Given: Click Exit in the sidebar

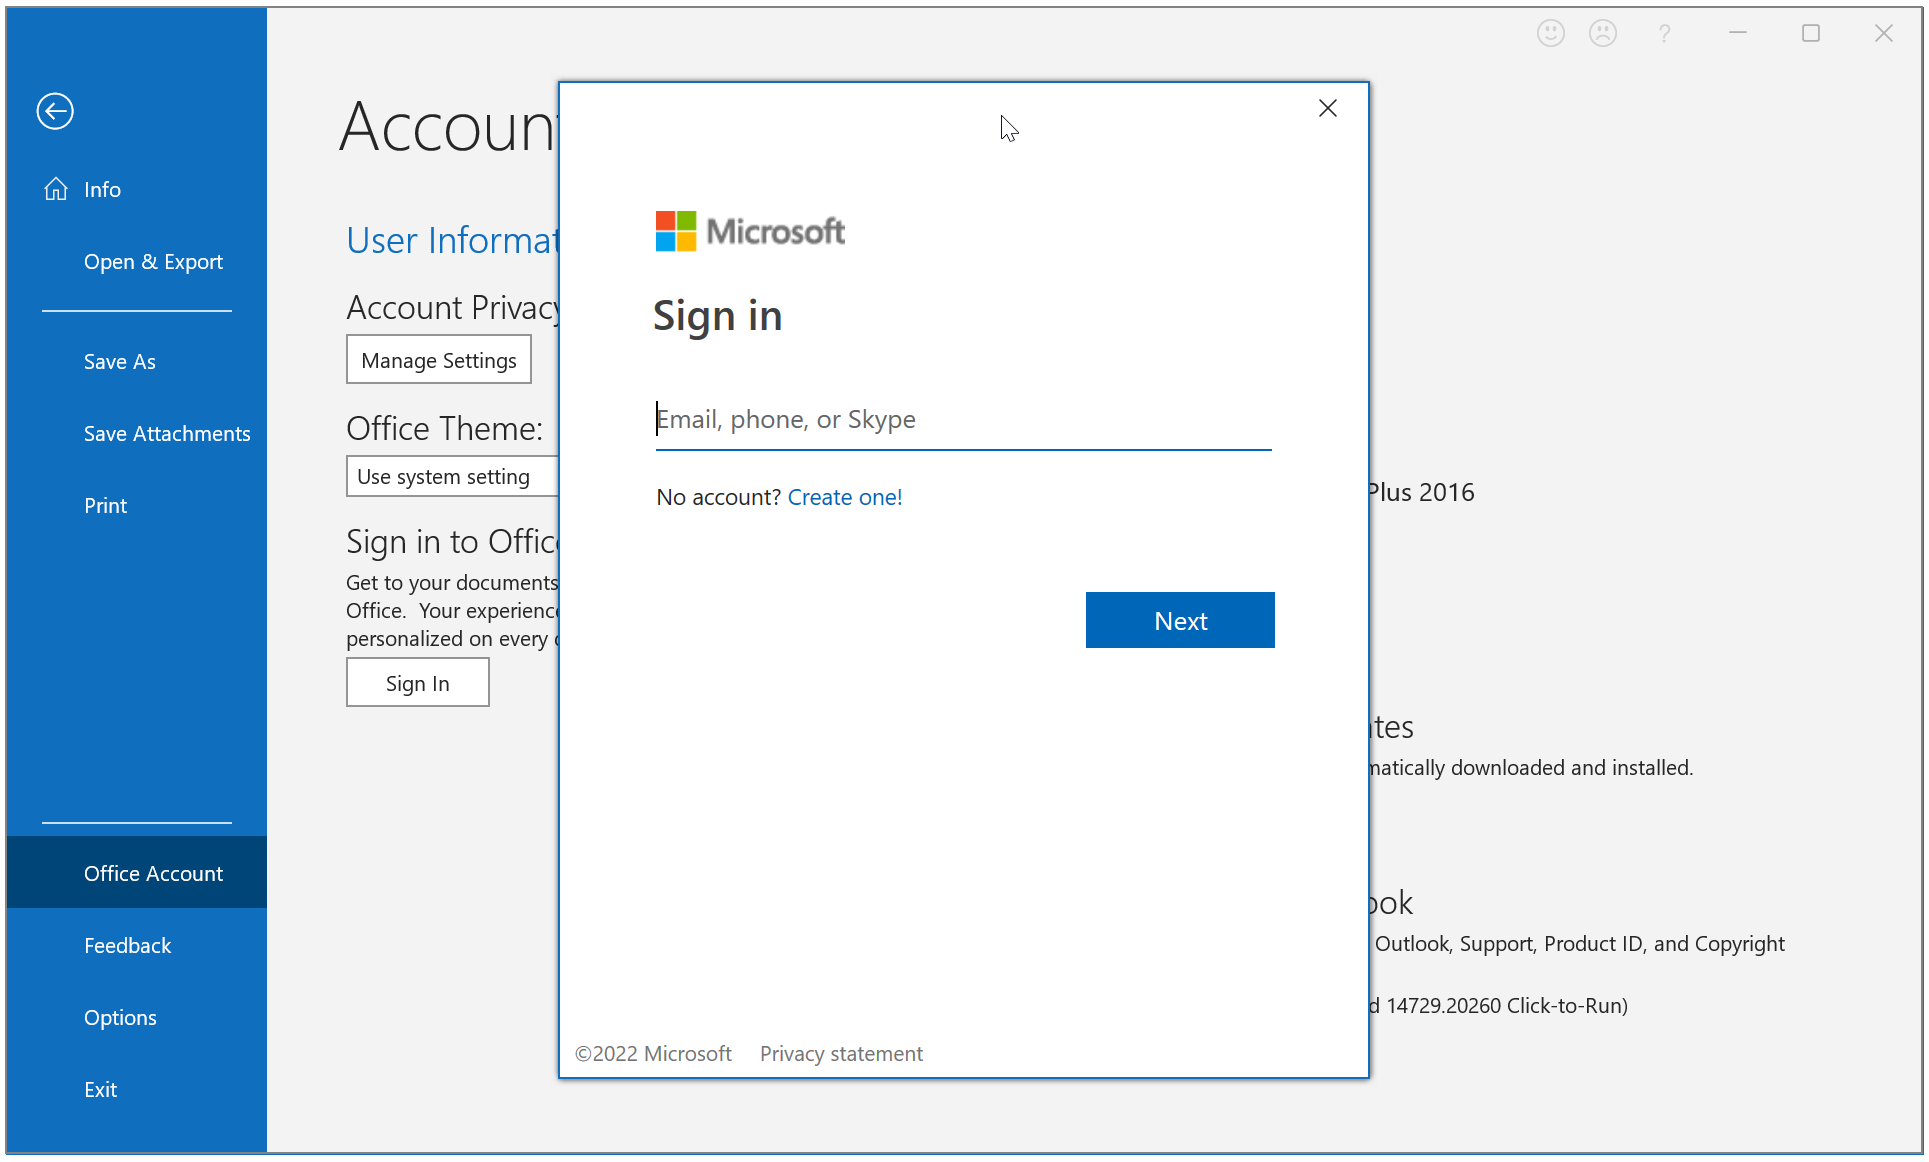Looking at the screenshot, I should pyautogui.click(x=101, y=1090).
